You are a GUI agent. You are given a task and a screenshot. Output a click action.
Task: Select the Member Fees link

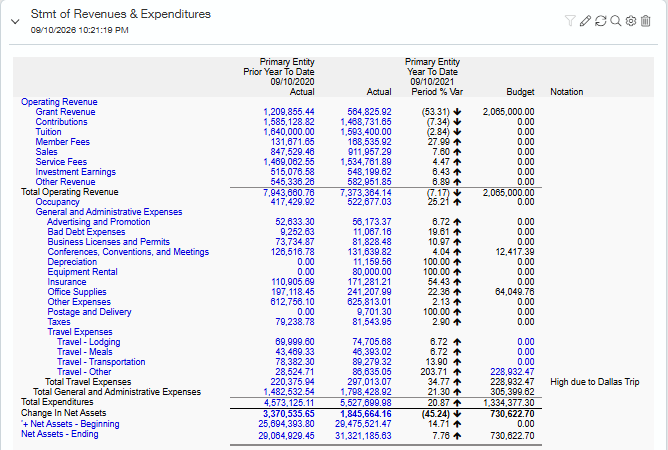click(63, 142)
